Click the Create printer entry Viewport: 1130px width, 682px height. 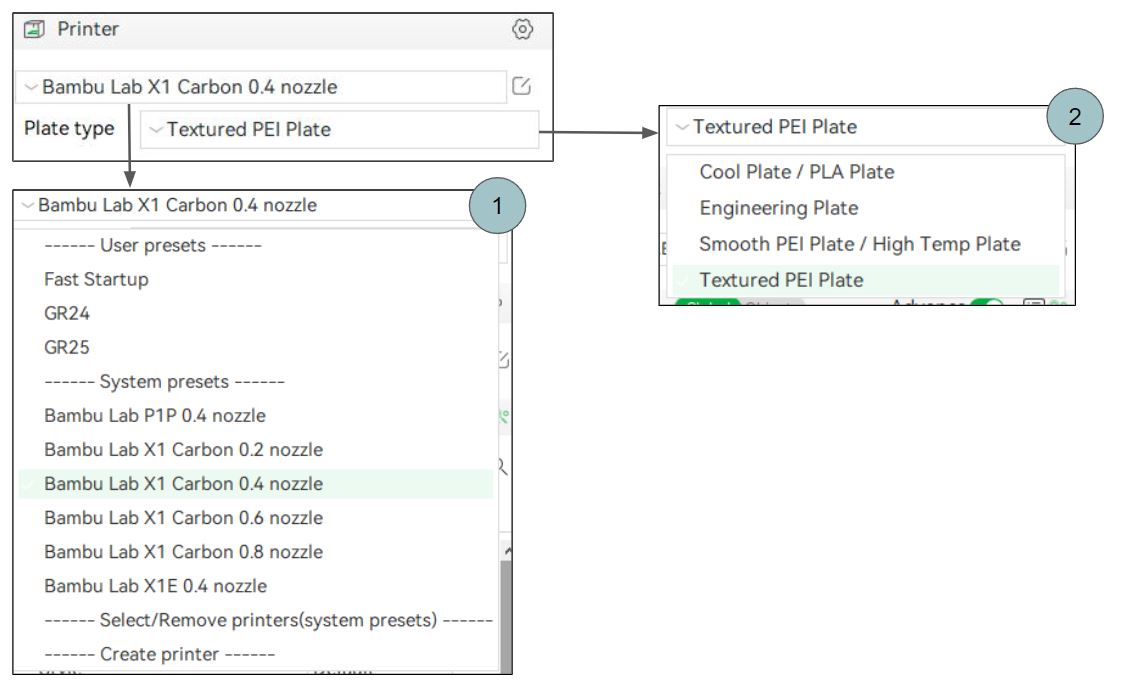tap(159, 654)
